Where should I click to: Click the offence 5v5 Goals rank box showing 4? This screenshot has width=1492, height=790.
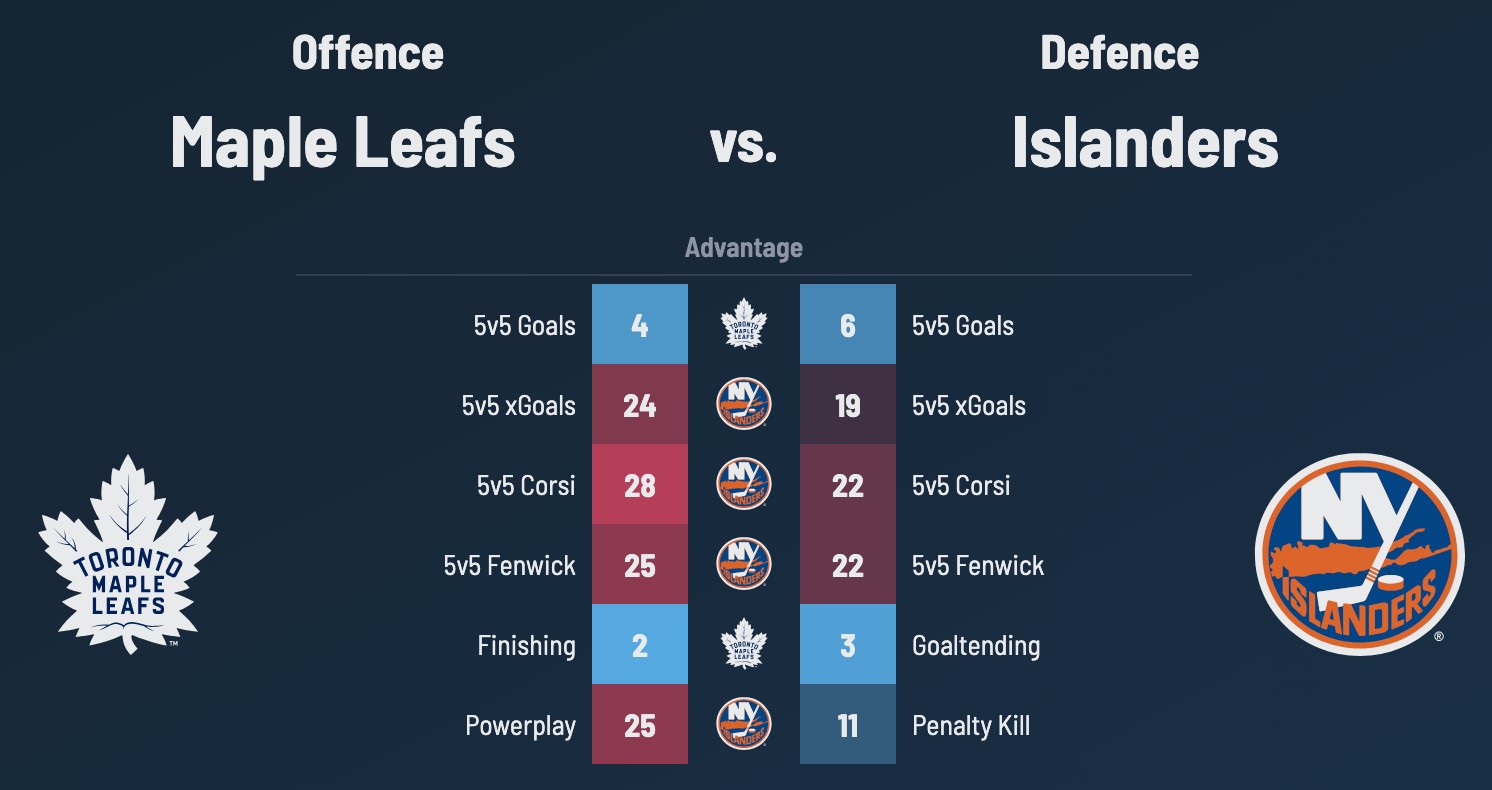coord(640,325)
